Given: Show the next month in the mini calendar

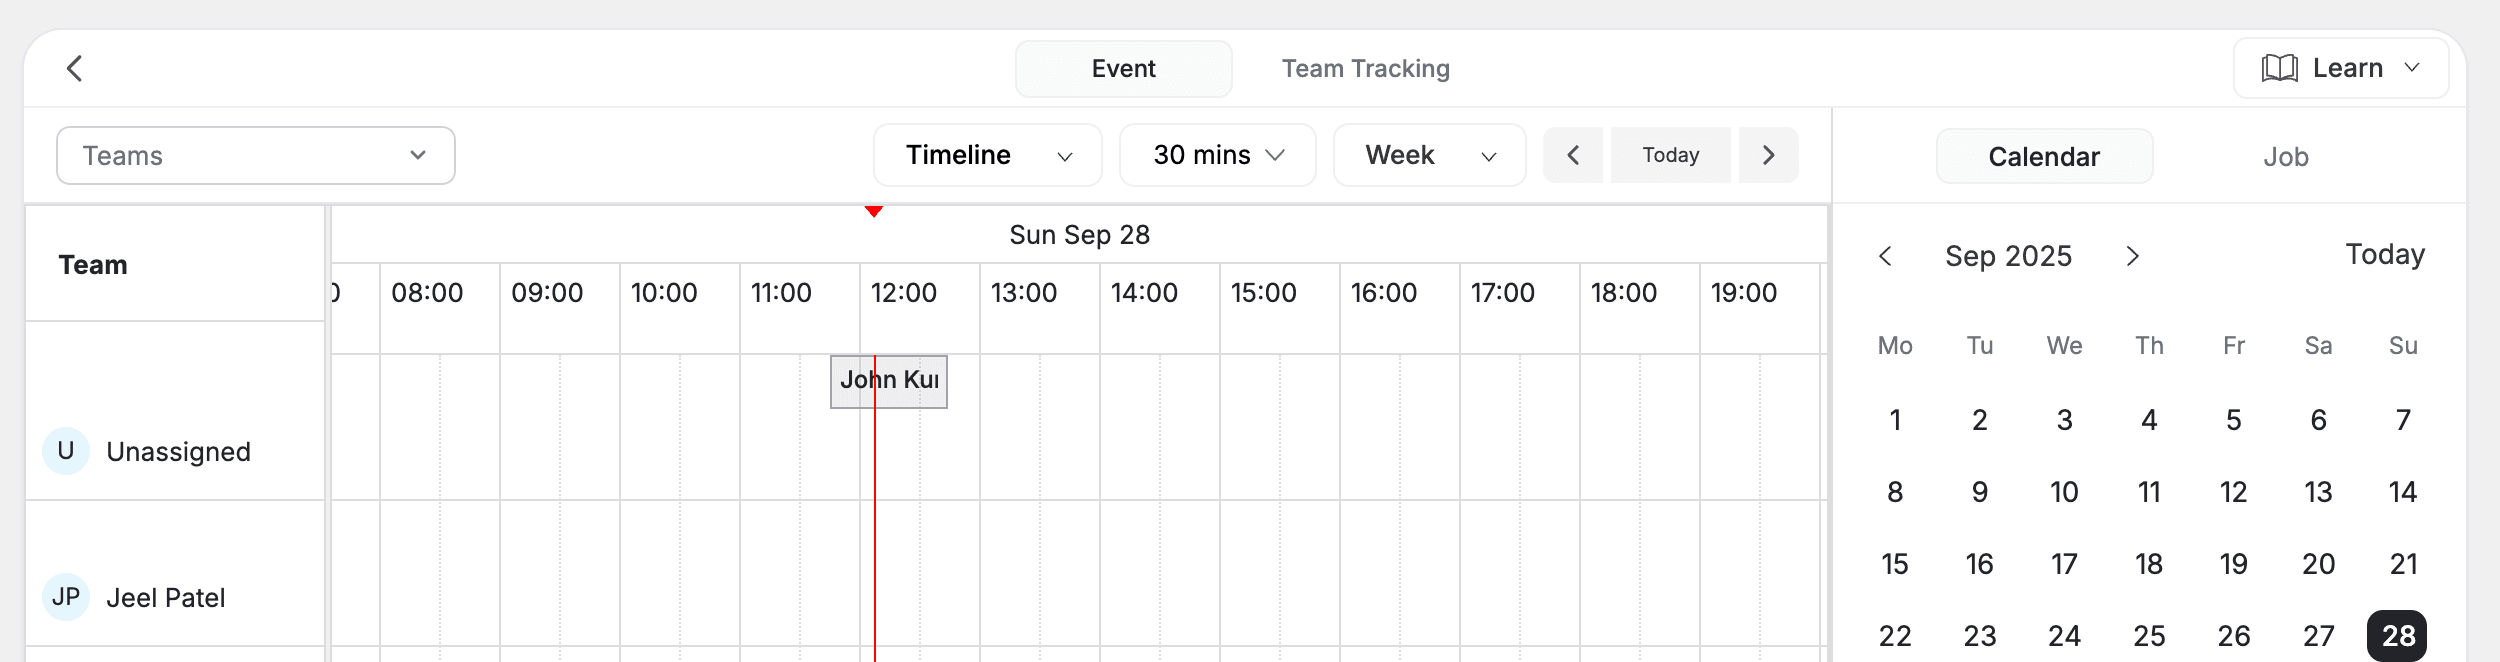Looking at the screenshot, I should tap(2132, 256).
